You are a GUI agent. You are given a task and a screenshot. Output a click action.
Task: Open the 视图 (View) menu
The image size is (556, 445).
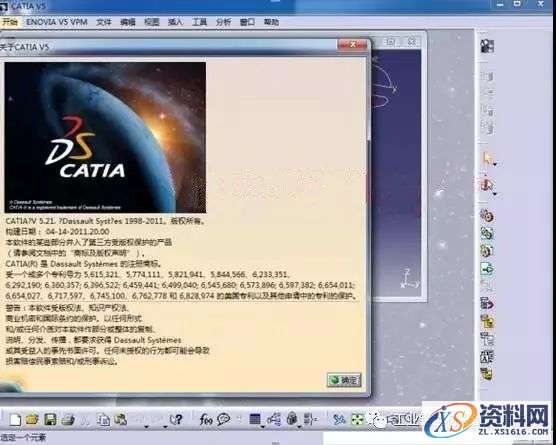[x=152, y=22]
